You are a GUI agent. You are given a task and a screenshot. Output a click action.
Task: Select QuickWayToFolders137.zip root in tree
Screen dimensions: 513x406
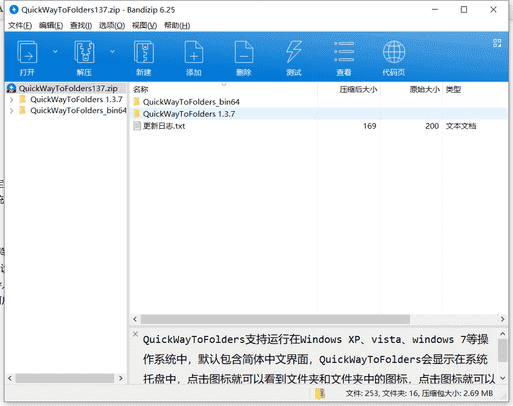[68, 88]
